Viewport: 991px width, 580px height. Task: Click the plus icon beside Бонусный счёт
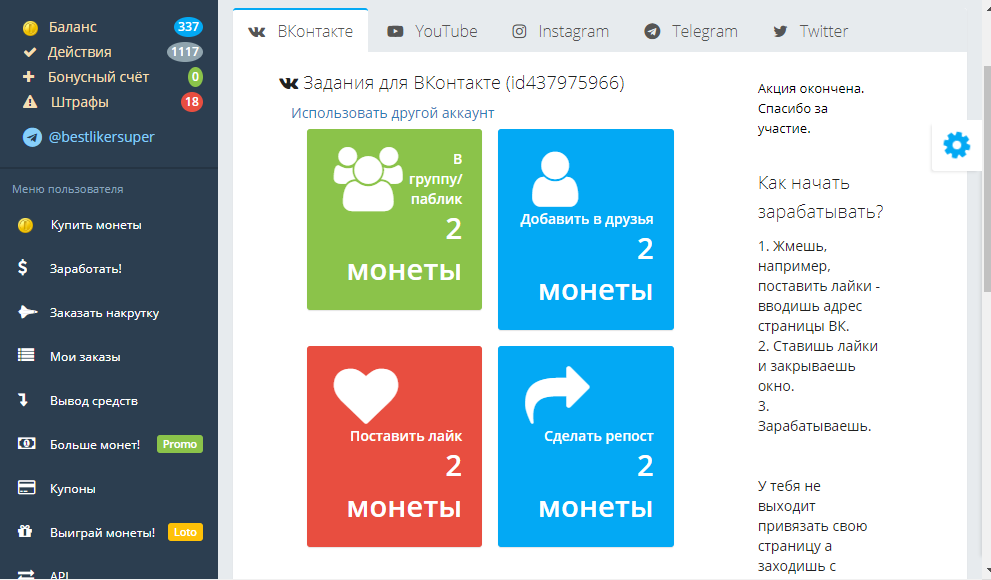[x=28, y=77]
